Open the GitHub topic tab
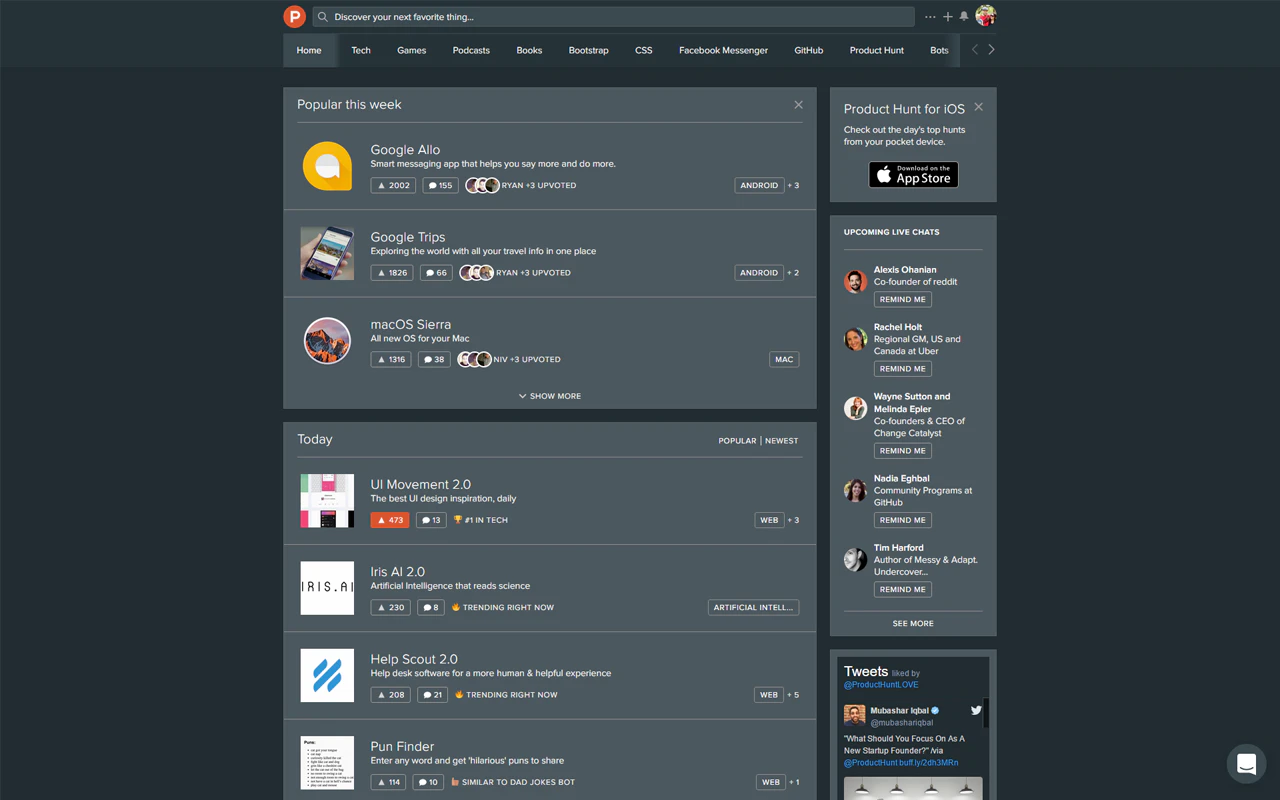Screen dimensions: 1280x800 point(808,50)
